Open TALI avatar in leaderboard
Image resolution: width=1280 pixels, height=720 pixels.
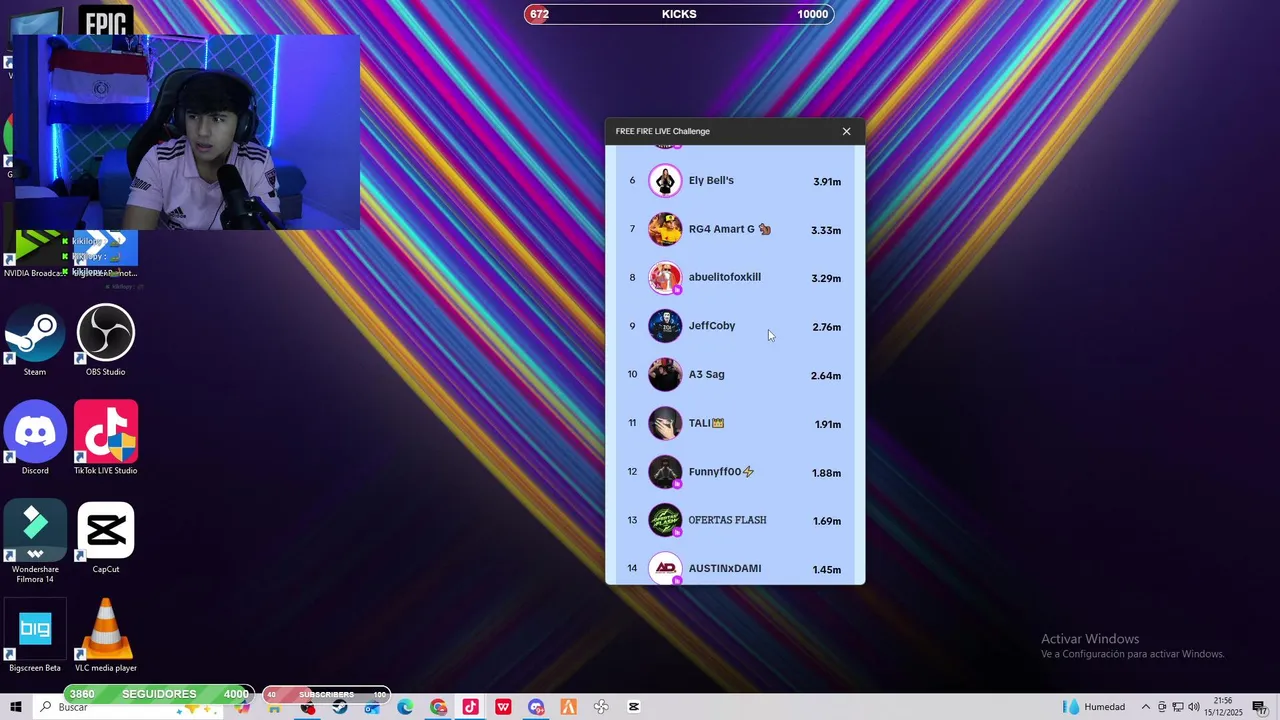665,423
